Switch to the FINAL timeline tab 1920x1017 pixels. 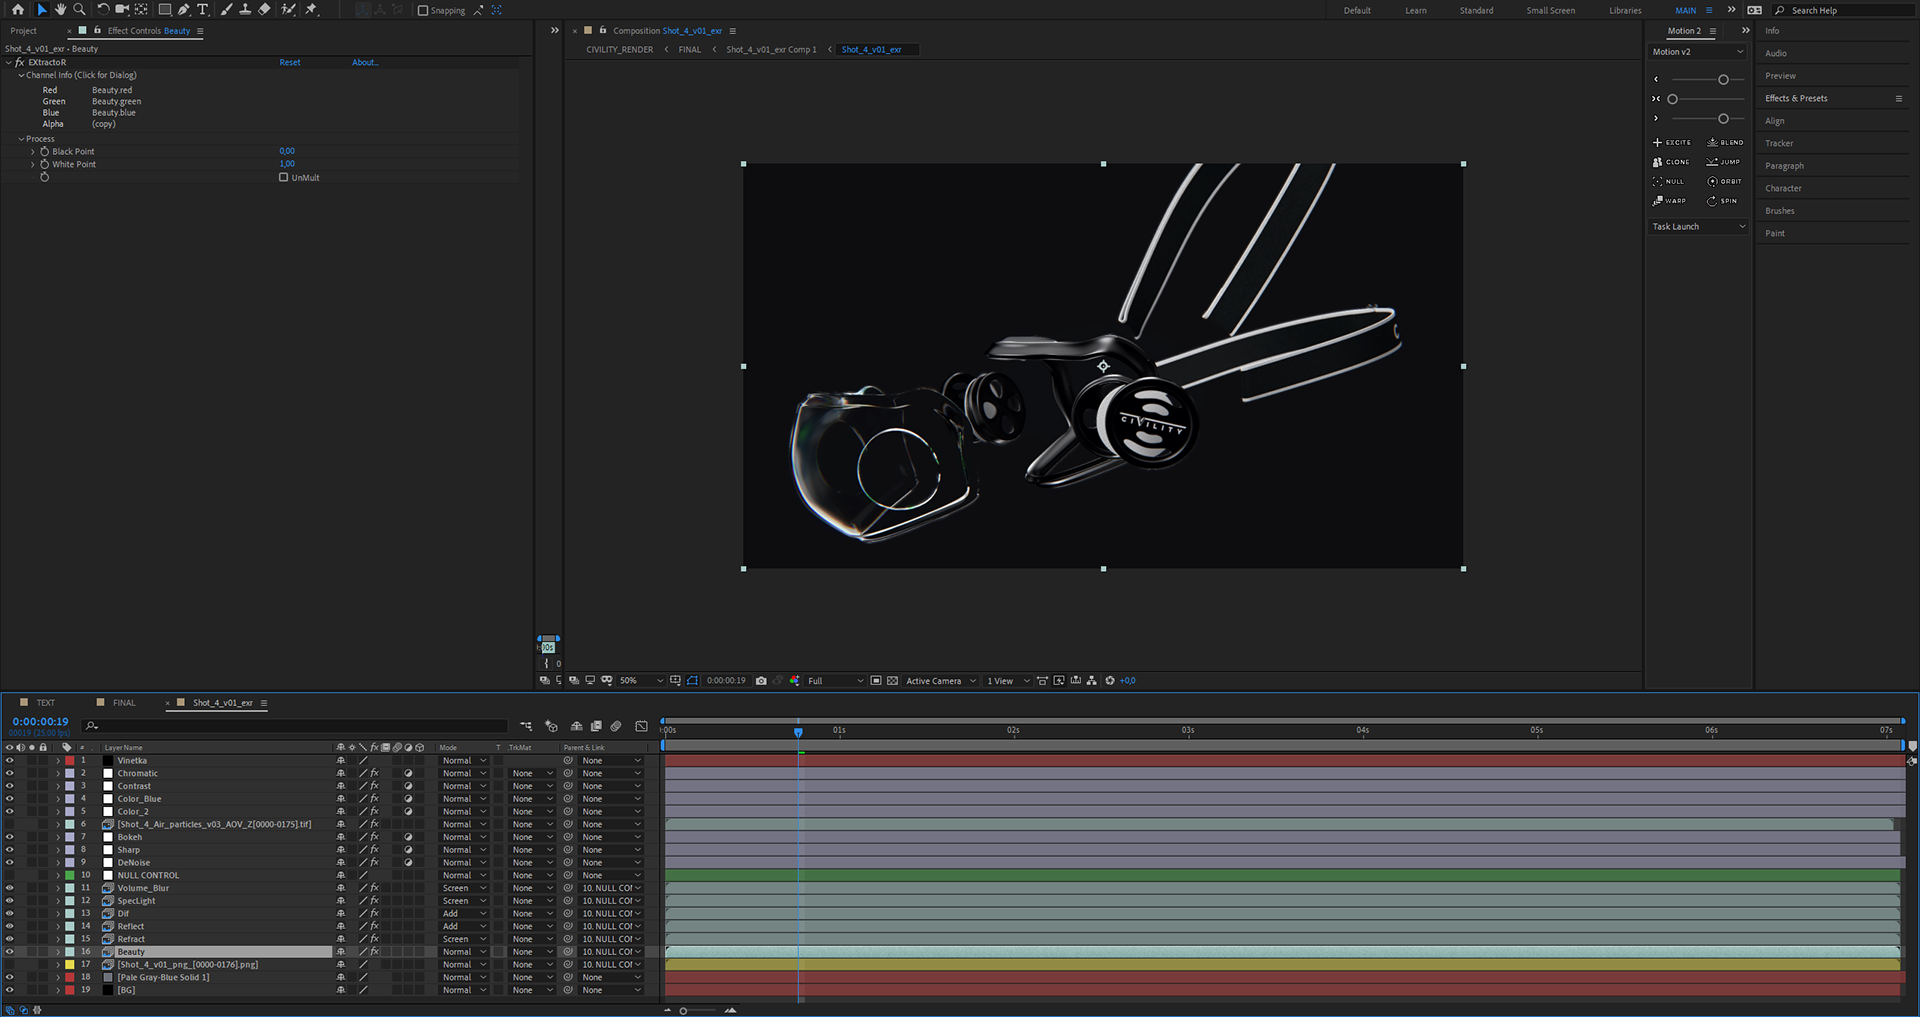pos(124,703)
